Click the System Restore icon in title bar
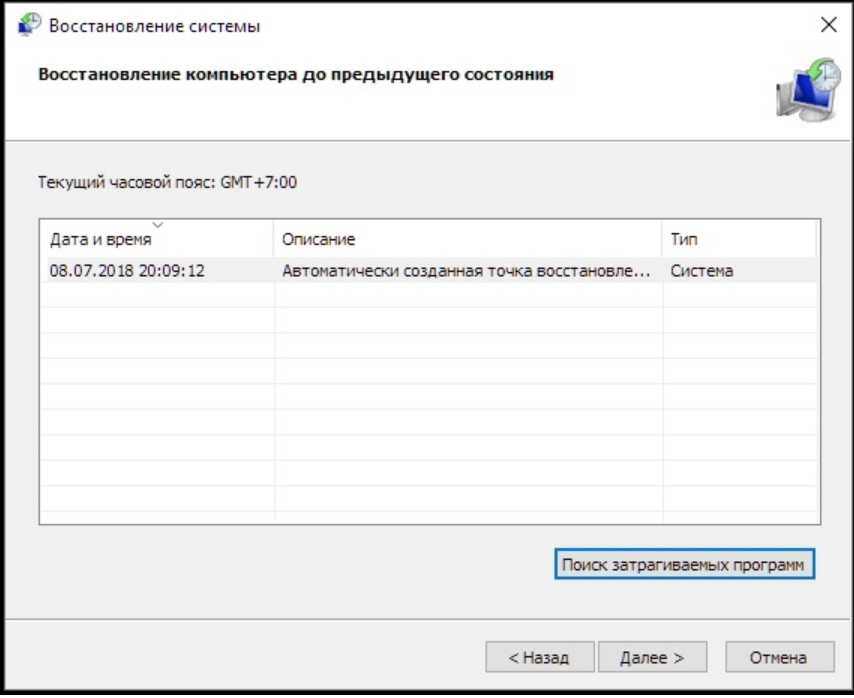Screen dimensions: 854x698 (x=31, y=26)
